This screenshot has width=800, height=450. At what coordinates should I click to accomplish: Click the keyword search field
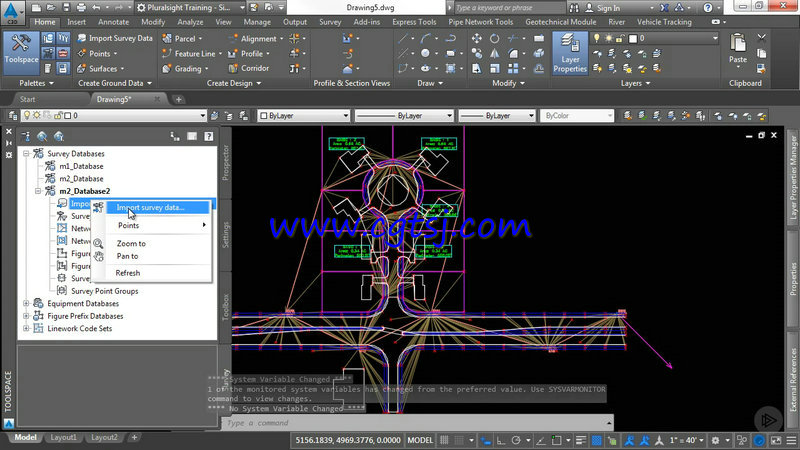(509, 8)
